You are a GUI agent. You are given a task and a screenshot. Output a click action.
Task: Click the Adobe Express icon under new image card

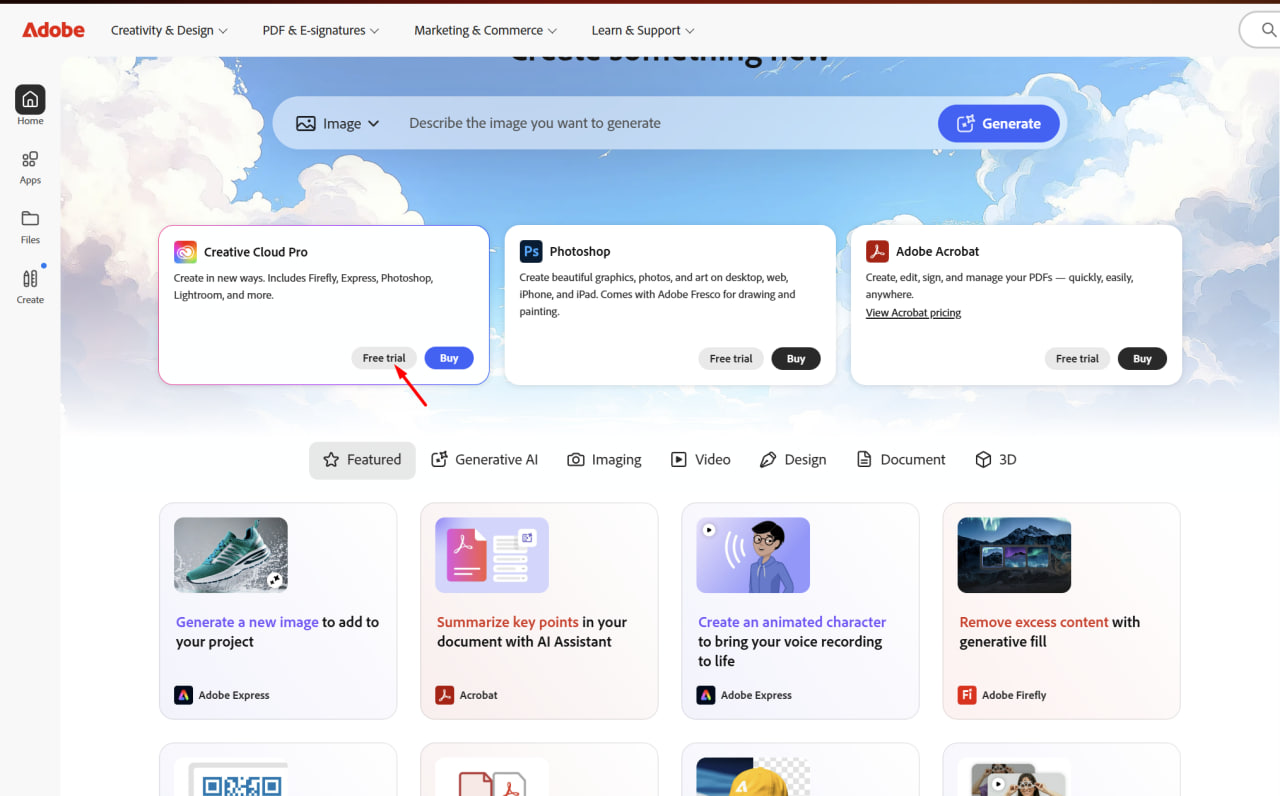click(183, 695)
